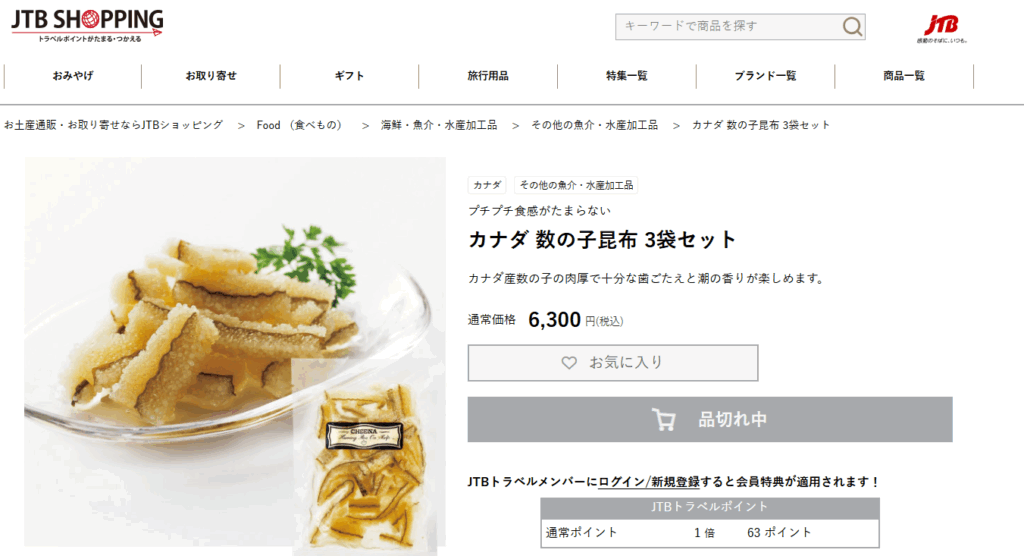Click the 新規登録 registration link
Screen dimensions: 1024x556
click(x=675, y=482)
